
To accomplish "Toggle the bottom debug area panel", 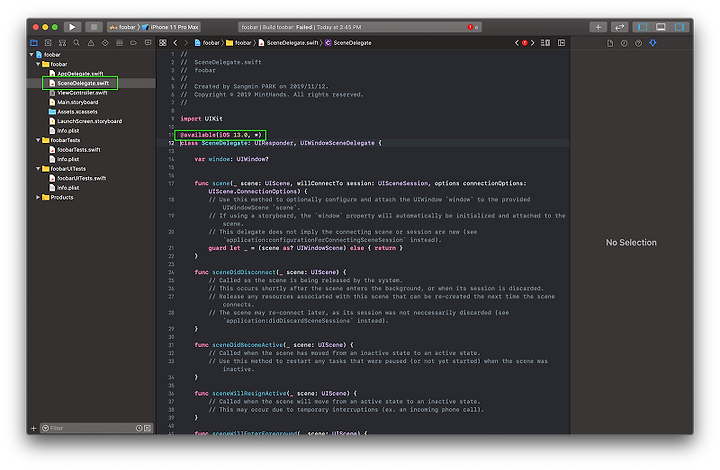I will [660, 27].
